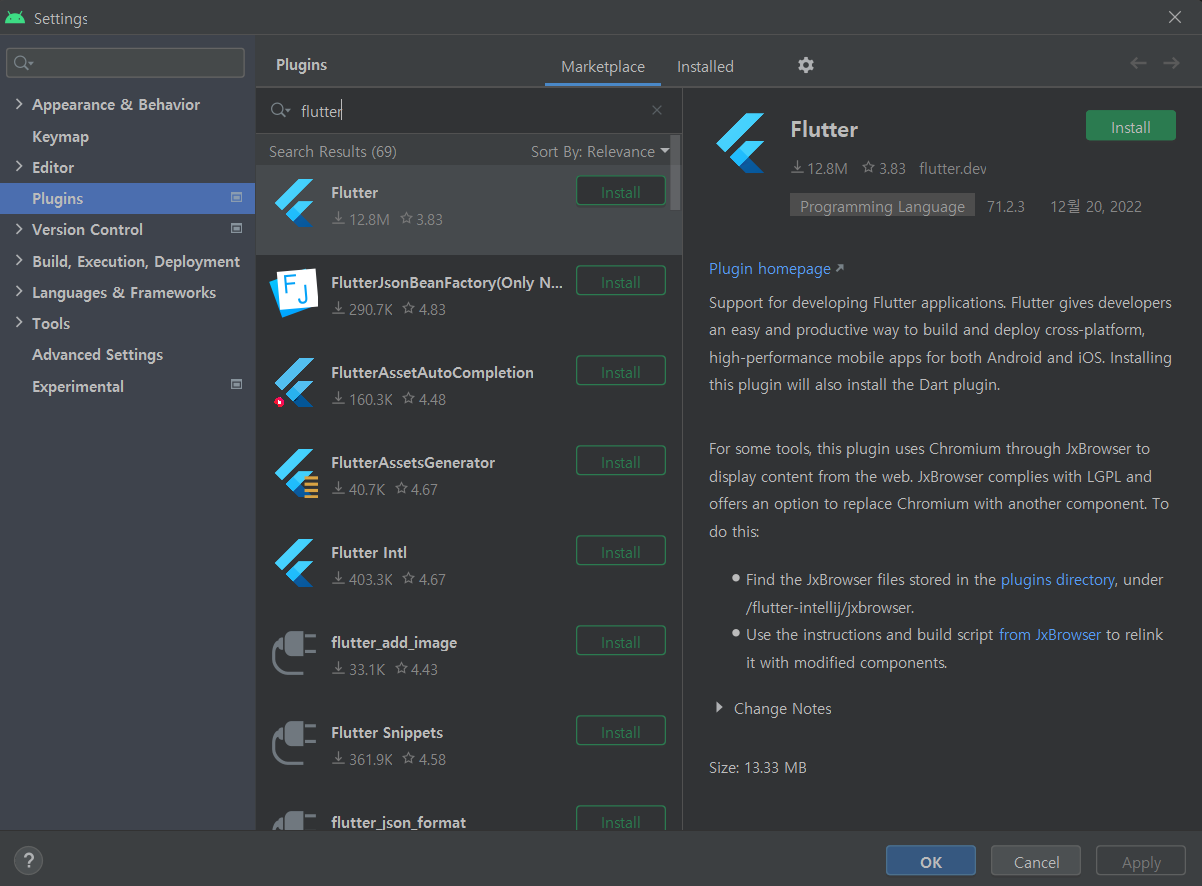
Task: Clear the plugin search text with the X
Action: tap(657, 111)
